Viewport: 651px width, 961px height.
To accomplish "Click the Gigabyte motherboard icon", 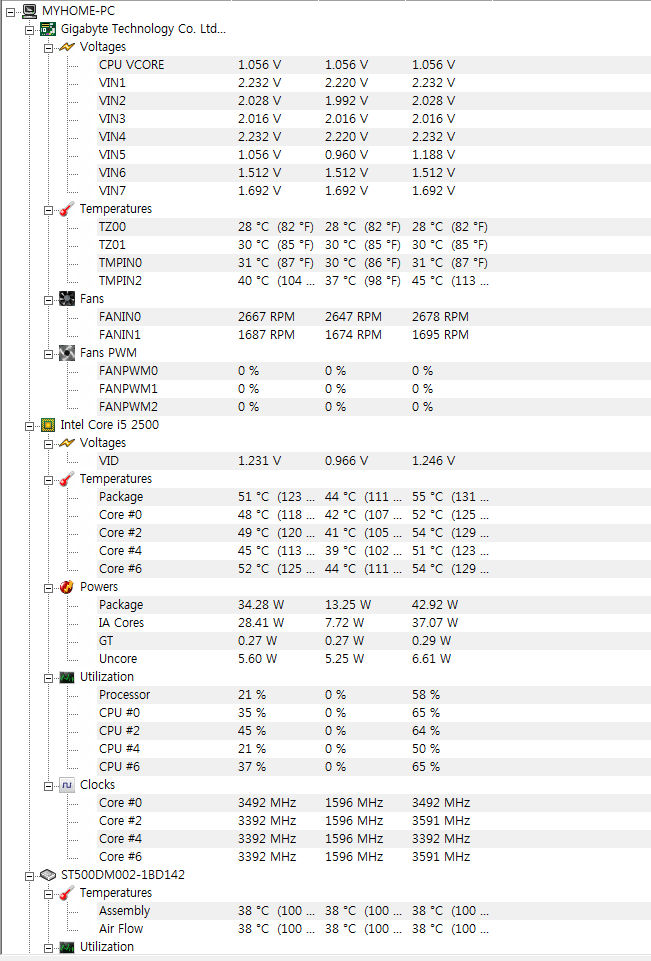I will 48,29.
